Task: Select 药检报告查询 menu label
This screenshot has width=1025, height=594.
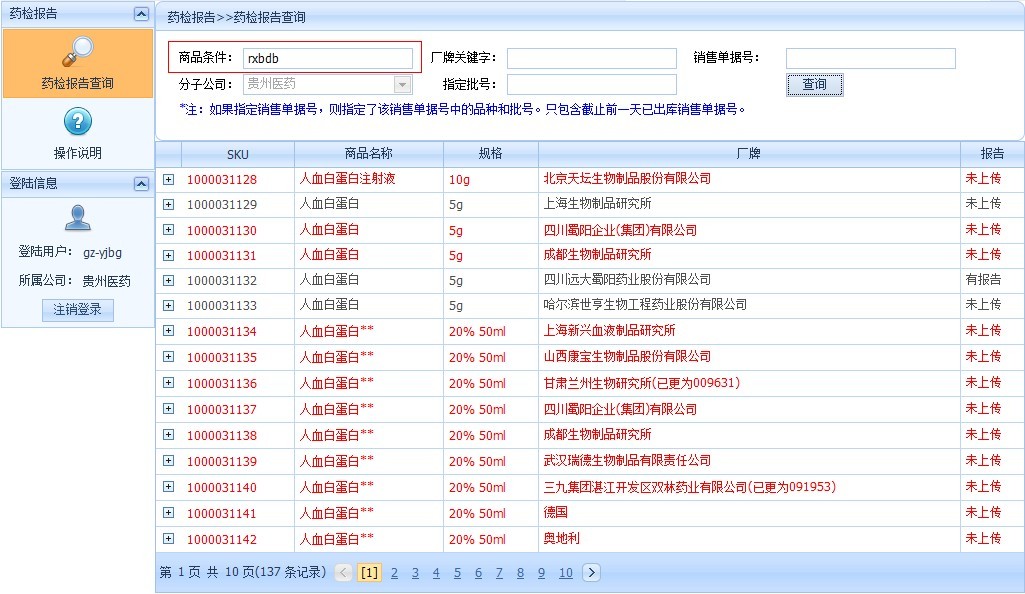Action: (78, 84)
